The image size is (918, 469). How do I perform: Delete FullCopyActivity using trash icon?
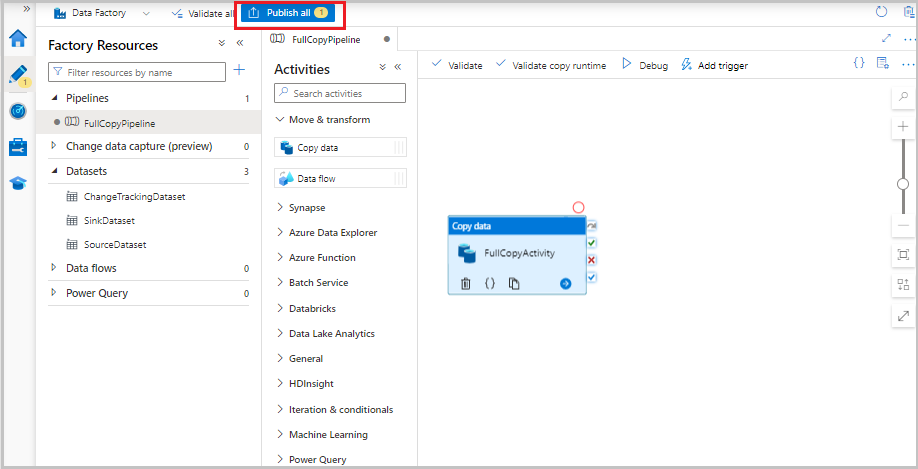(x=465, y=284)
